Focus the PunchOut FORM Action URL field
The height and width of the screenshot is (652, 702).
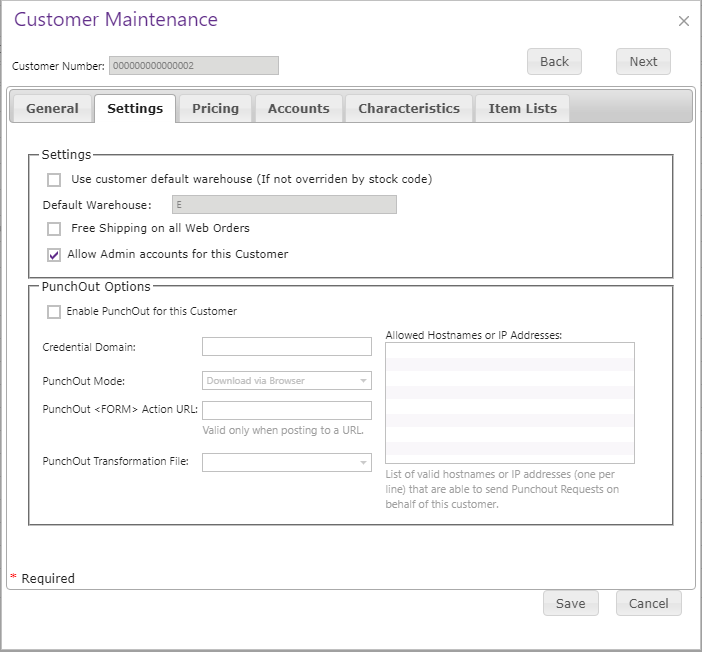point(286,410)
